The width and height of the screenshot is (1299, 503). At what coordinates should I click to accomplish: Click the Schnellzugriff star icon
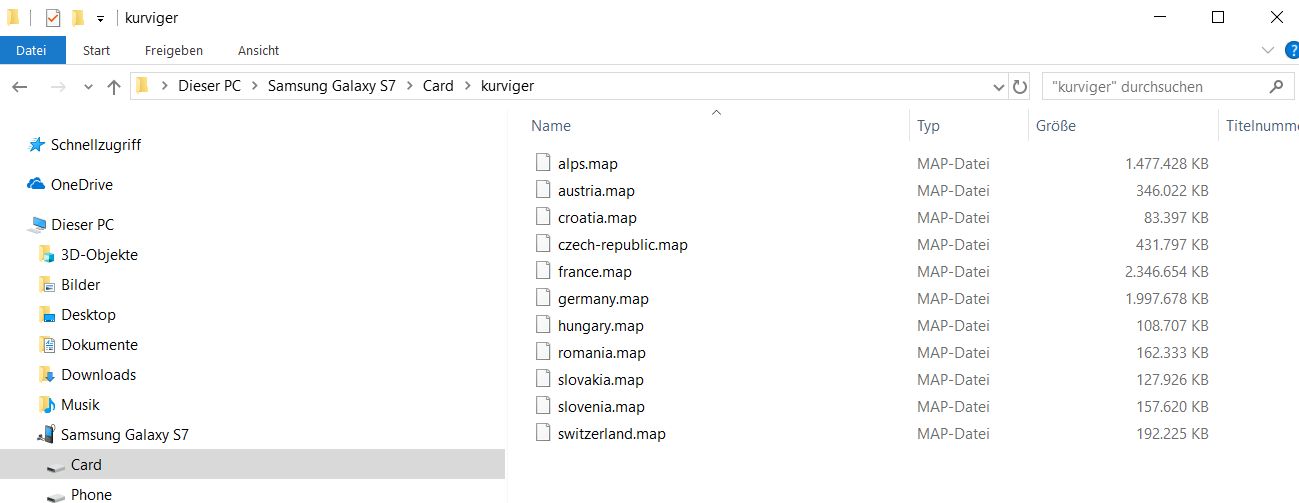[37, 145]
